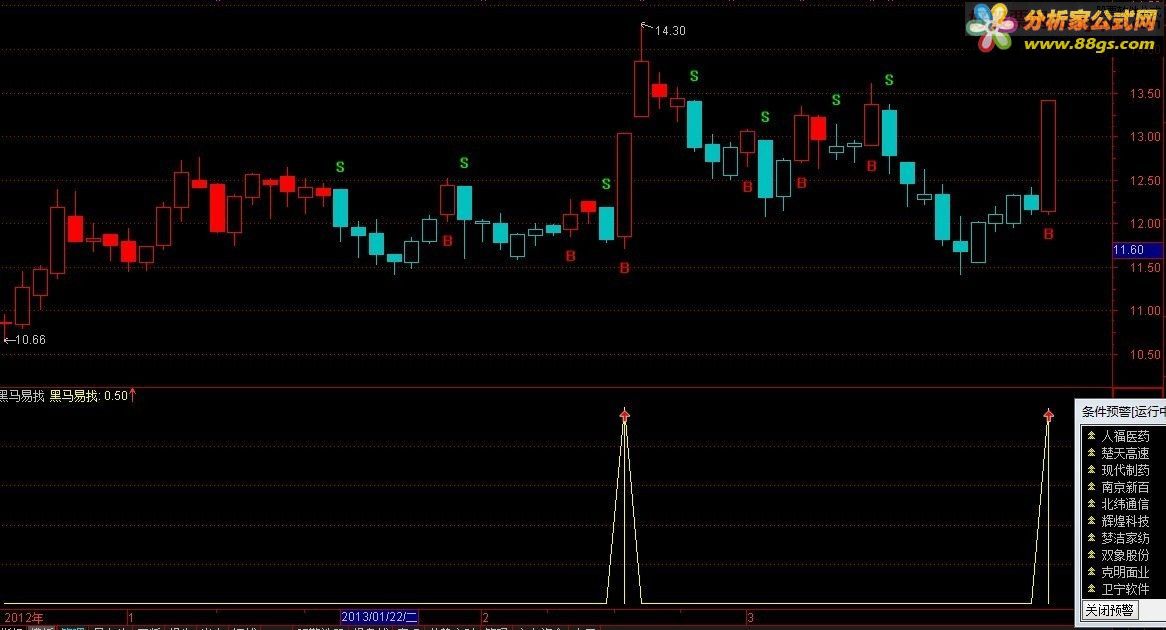Click the alert icon beside 人福医药
Screen dimensions: 1166x630
click(1091, 436)
